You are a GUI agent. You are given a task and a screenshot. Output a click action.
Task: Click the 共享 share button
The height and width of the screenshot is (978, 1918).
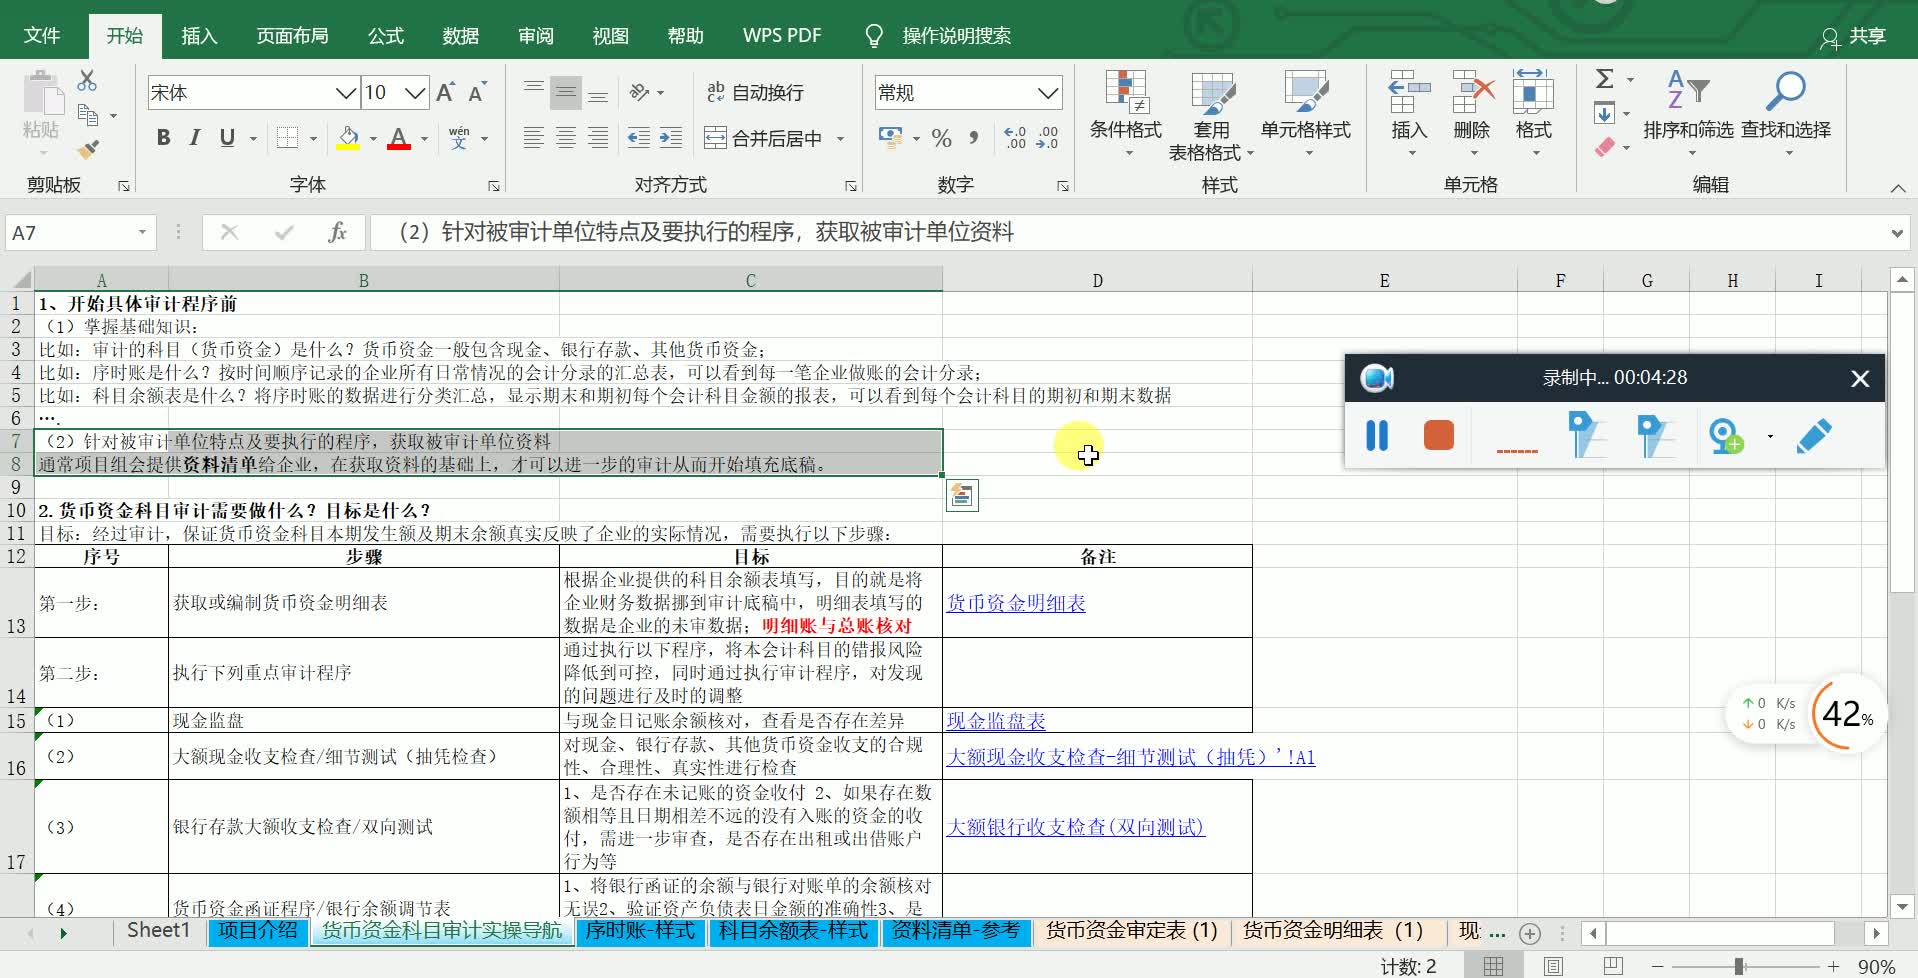pyautogui.click(x=1853, y=36)
